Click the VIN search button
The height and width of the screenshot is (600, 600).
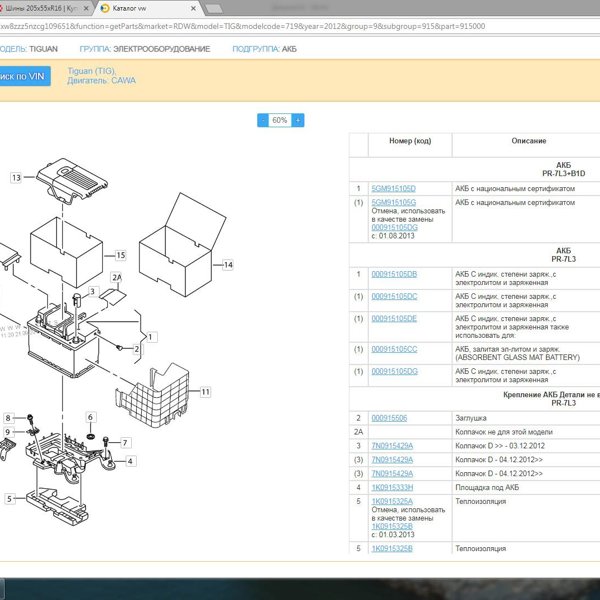(24, 76)
